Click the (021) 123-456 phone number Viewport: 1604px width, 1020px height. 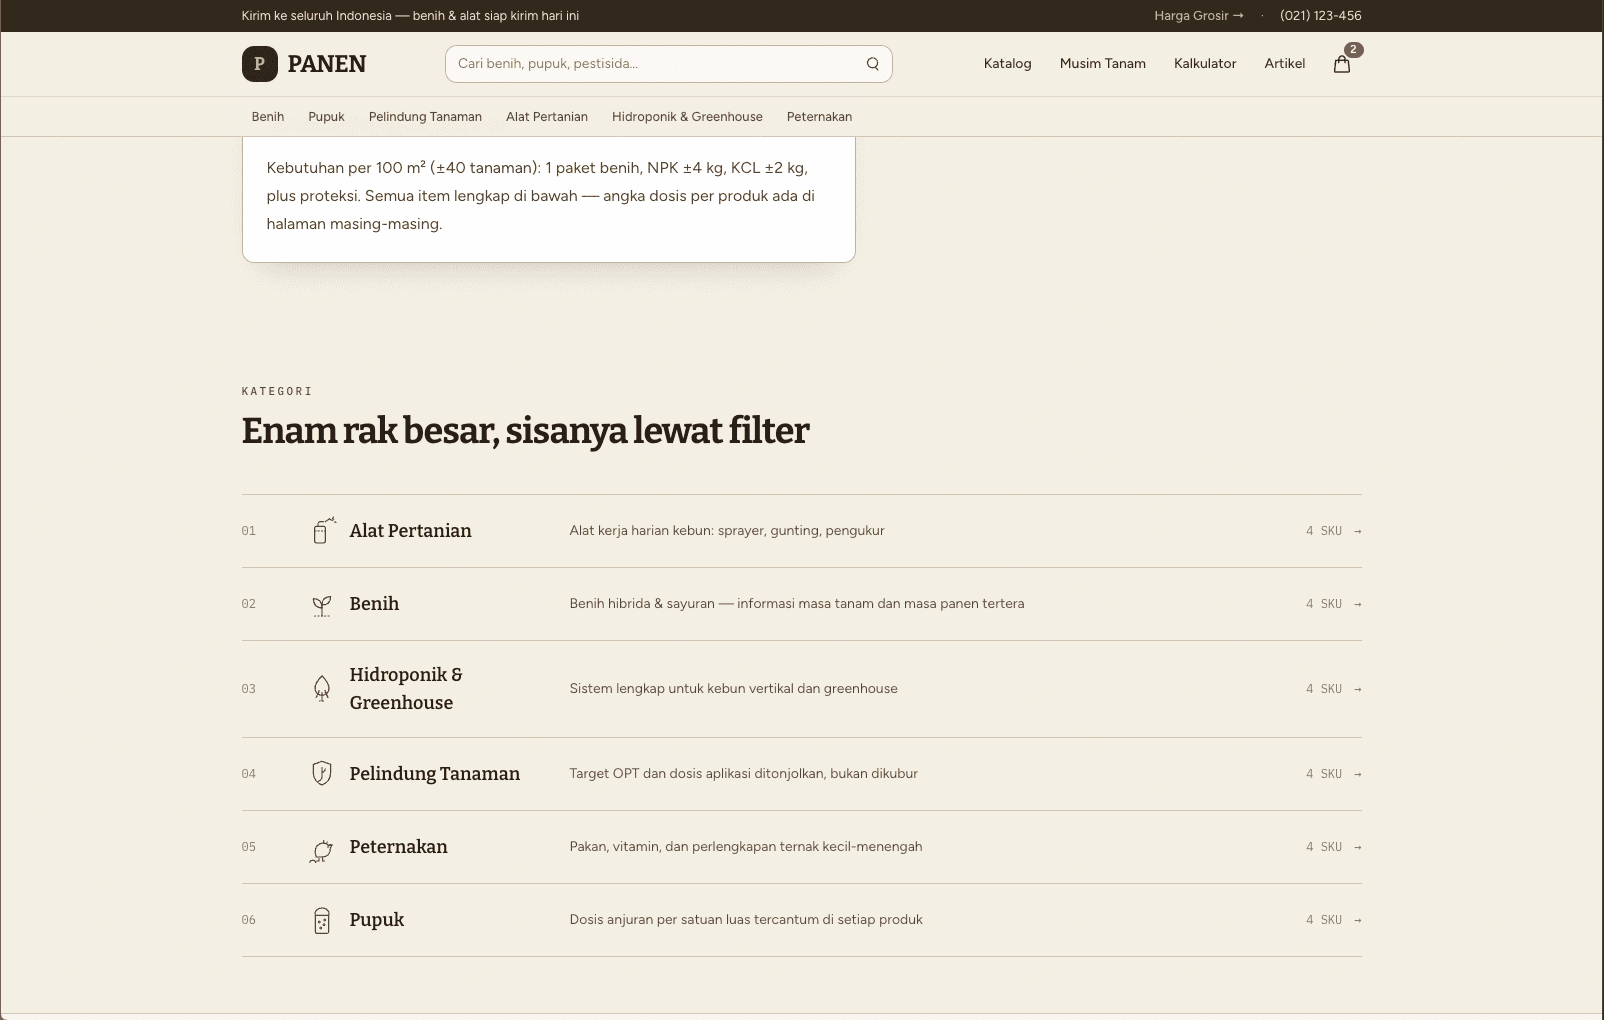point(1321,16)
